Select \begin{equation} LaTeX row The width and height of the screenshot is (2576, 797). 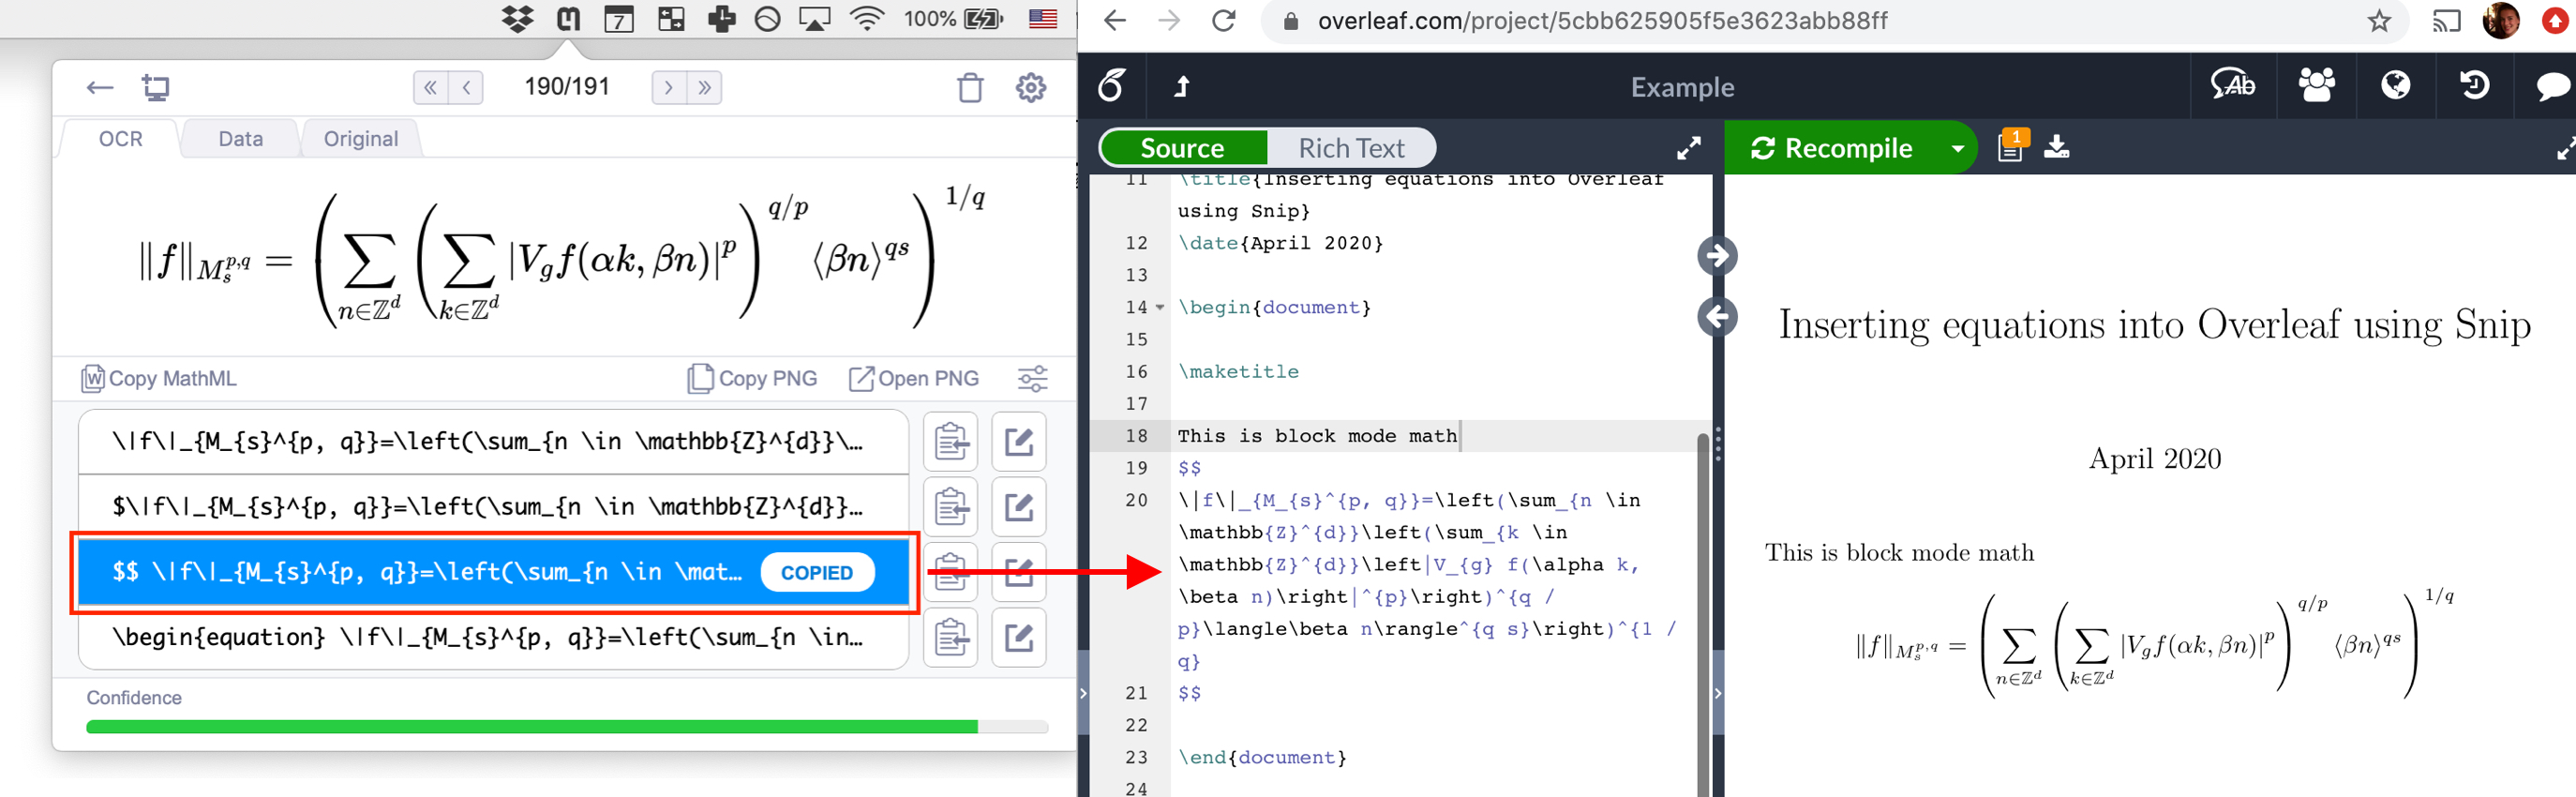pyautogui.click(x=493, y=637)
